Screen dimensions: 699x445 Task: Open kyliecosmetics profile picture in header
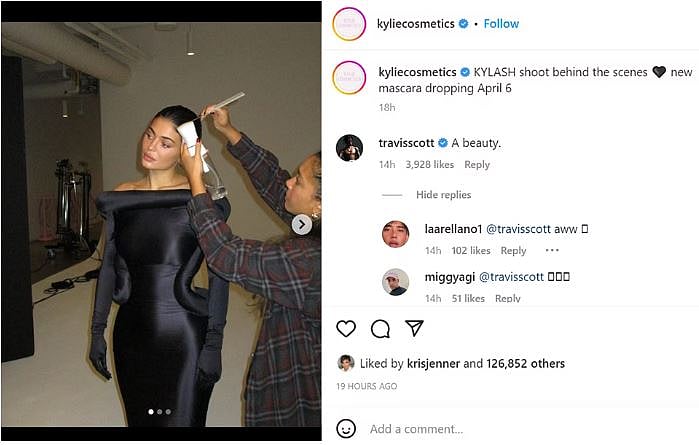[349, 23]
